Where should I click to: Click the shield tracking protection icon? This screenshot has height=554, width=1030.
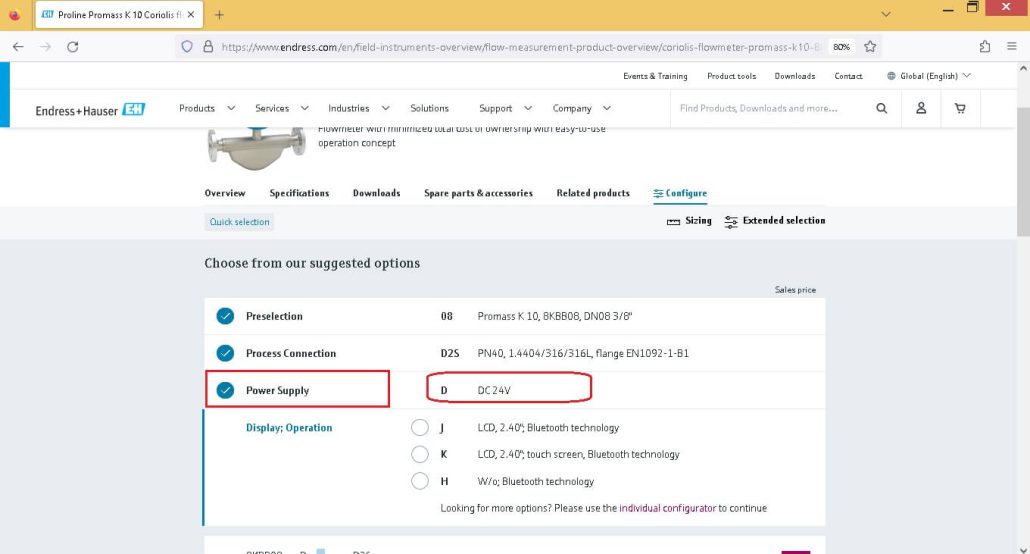point(187,47)
